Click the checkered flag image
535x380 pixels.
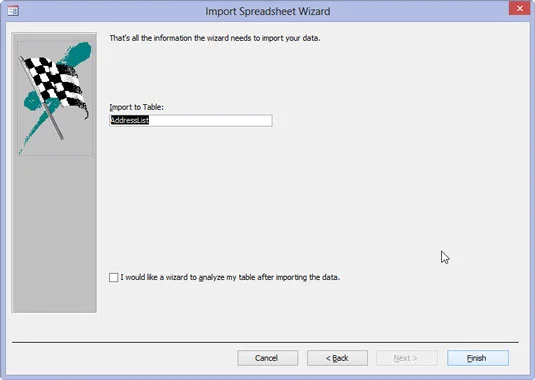point(55,98)
